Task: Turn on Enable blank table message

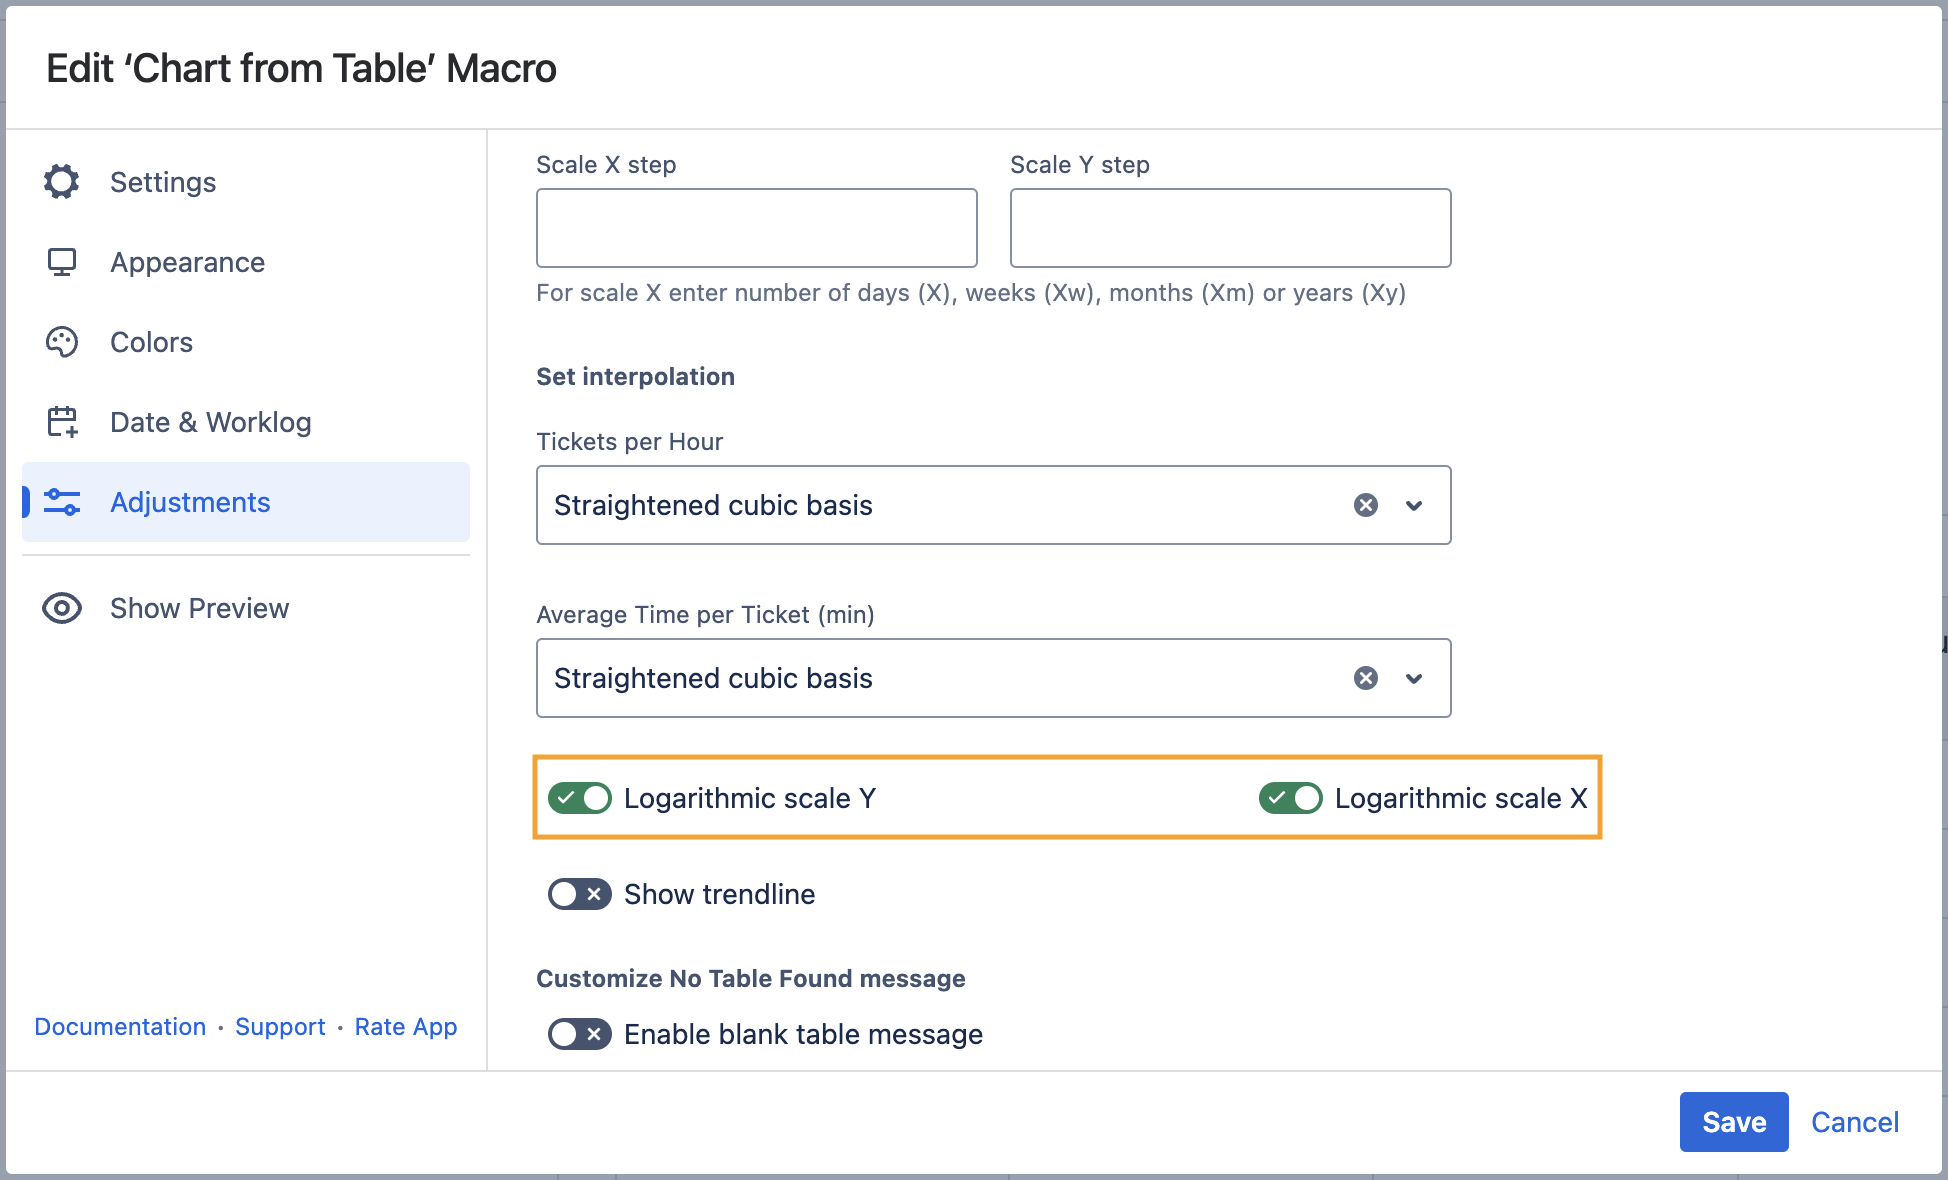Action: point(580,1034)
